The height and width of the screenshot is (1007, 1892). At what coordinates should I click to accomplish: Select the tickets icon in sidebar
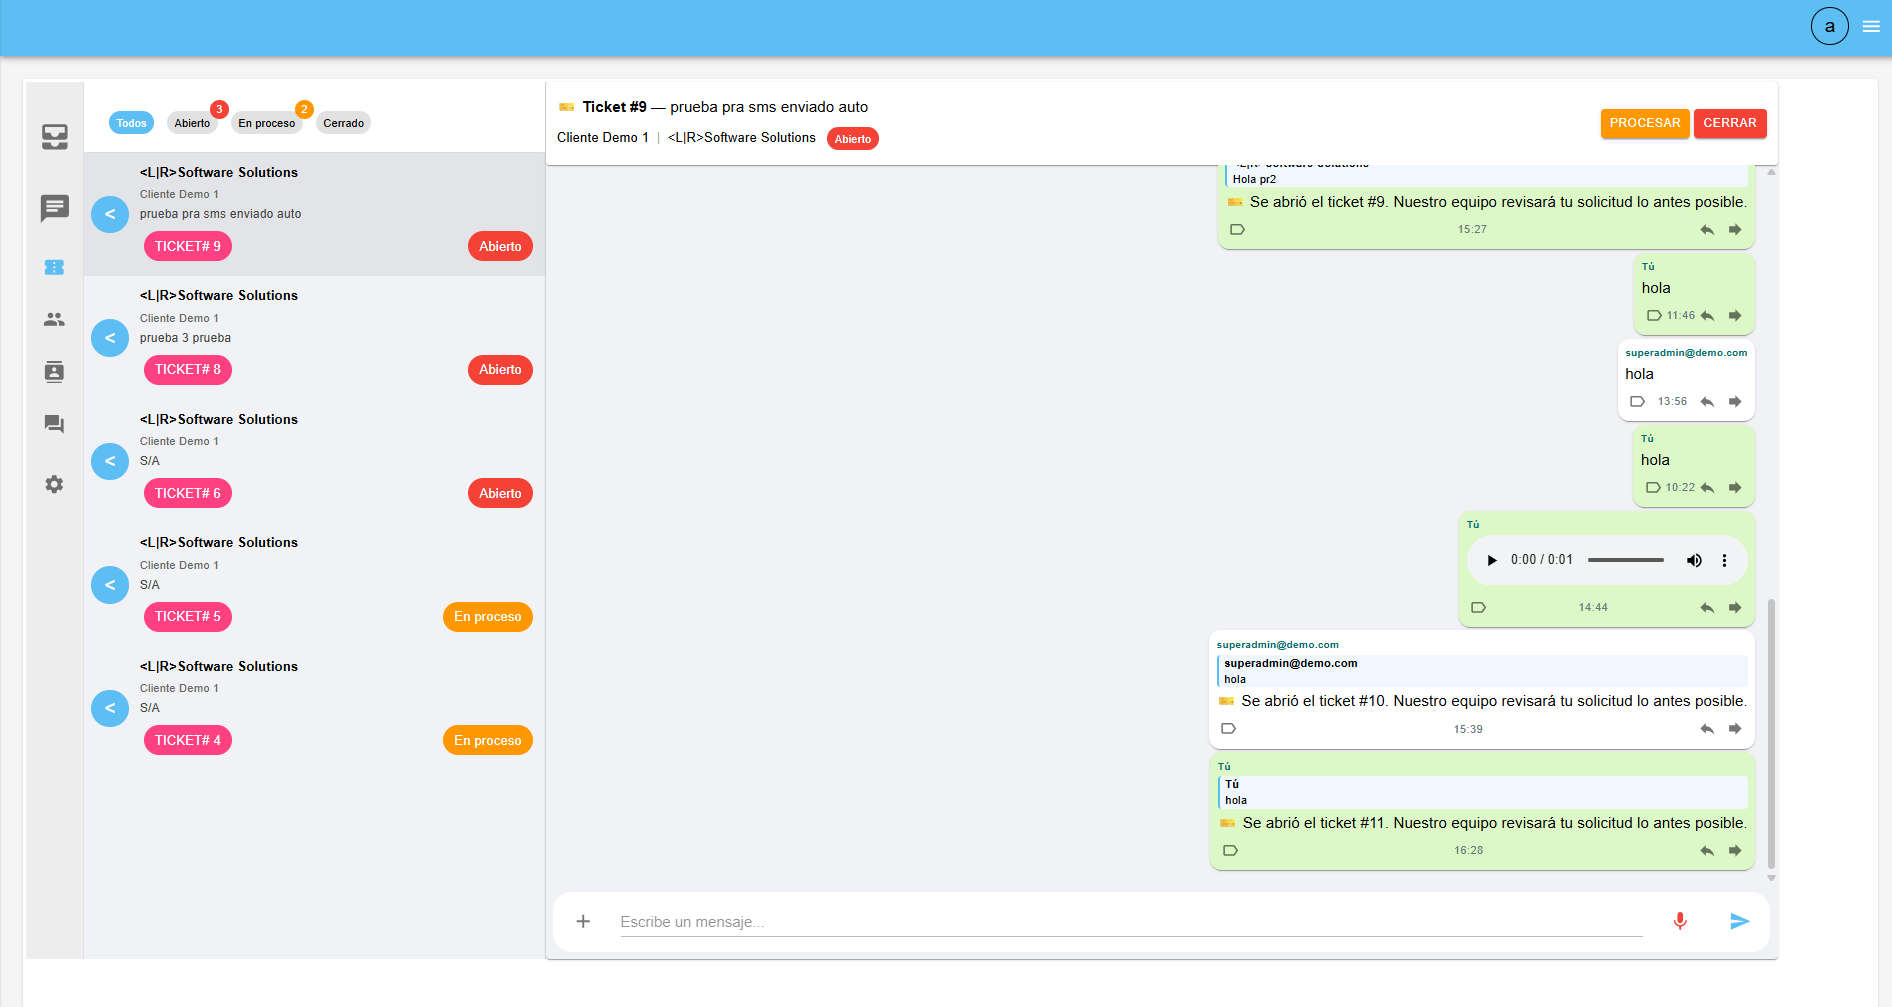click(54, 267)
